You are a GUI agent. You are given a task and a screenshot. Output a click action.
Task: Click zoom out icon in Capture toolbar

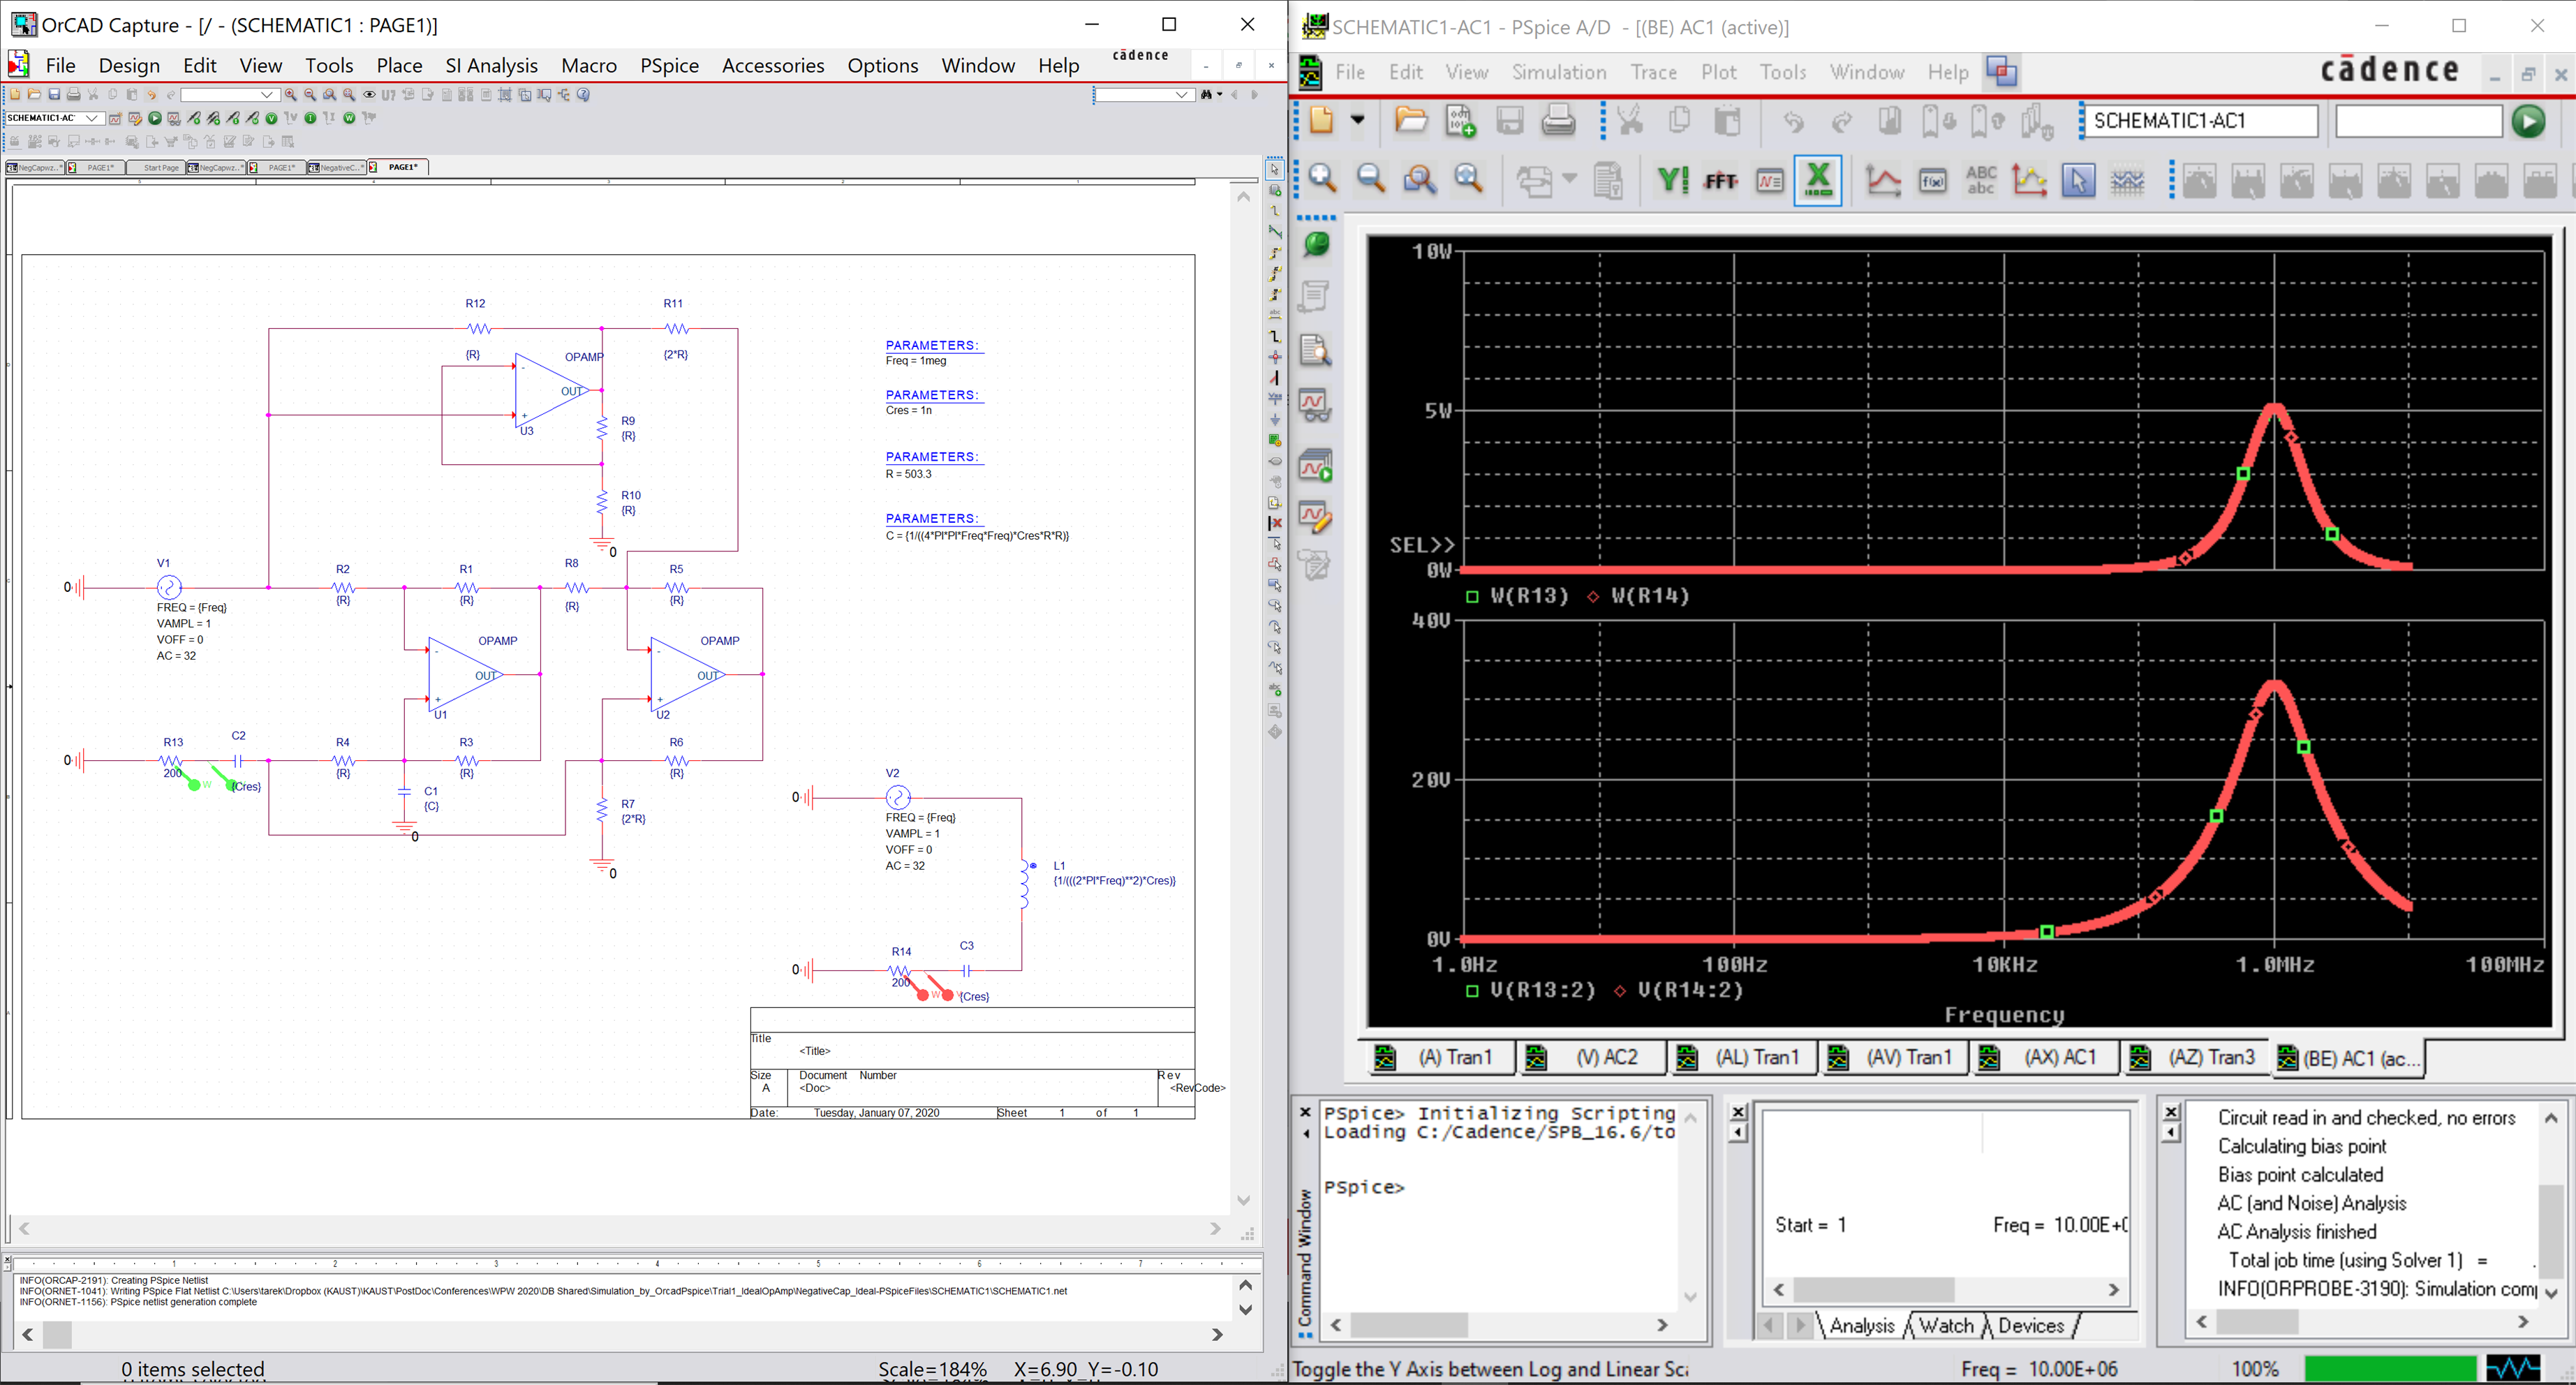(310, 95)
